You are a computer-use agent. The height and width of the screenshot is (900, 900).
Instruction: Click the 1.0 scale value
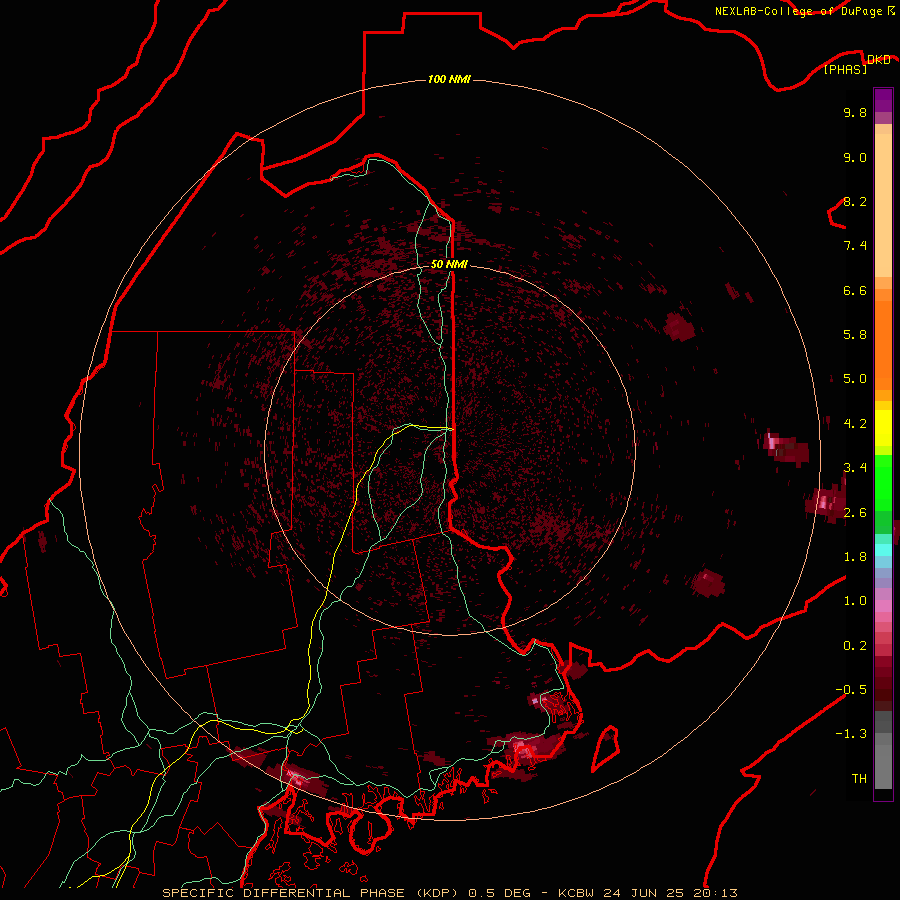(x=855, y=600)
